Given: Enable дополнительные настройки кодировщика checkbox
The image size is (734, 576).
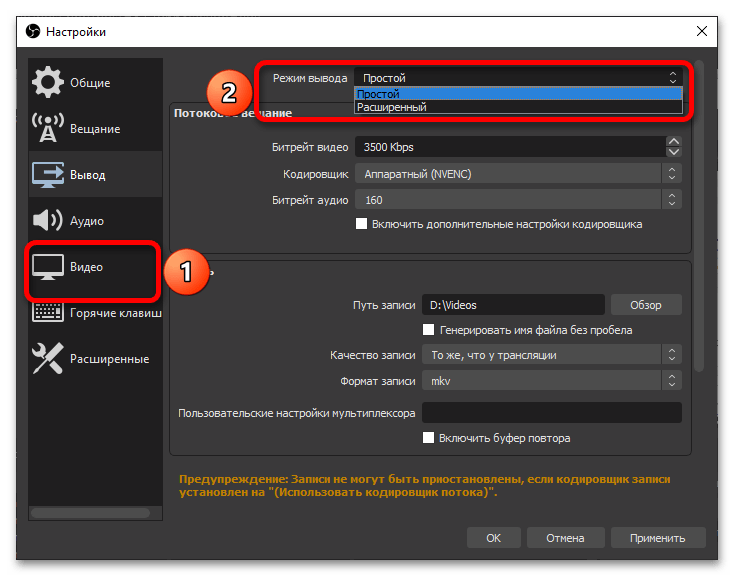Looking at the screenshot, I should 361,223.
